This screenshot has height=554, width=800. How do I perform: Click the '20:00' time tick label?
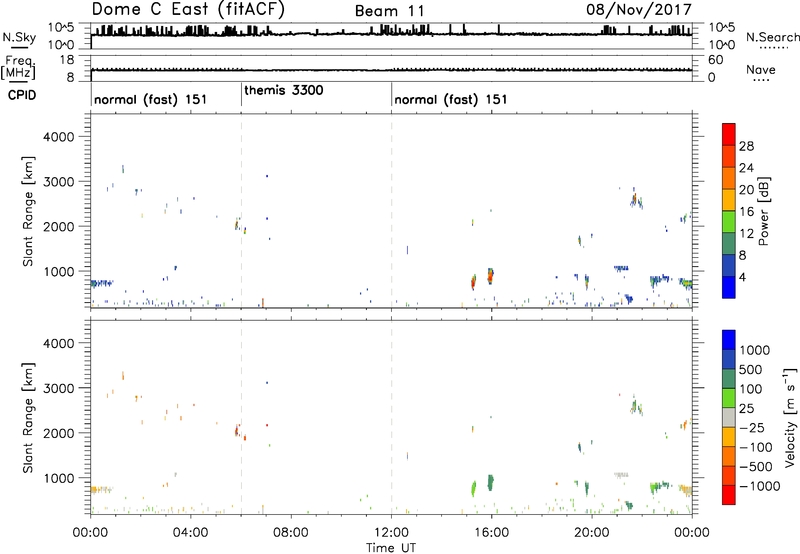point(591,533)
